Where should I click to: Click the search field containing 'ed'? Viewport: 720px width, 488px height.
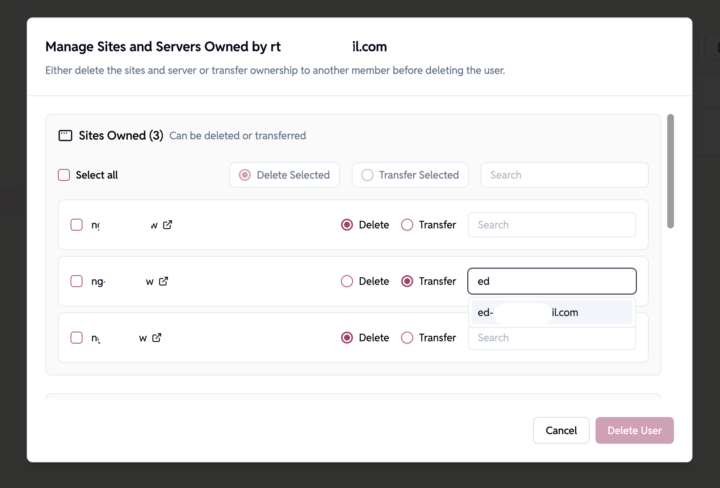click(x=551, y=281)
